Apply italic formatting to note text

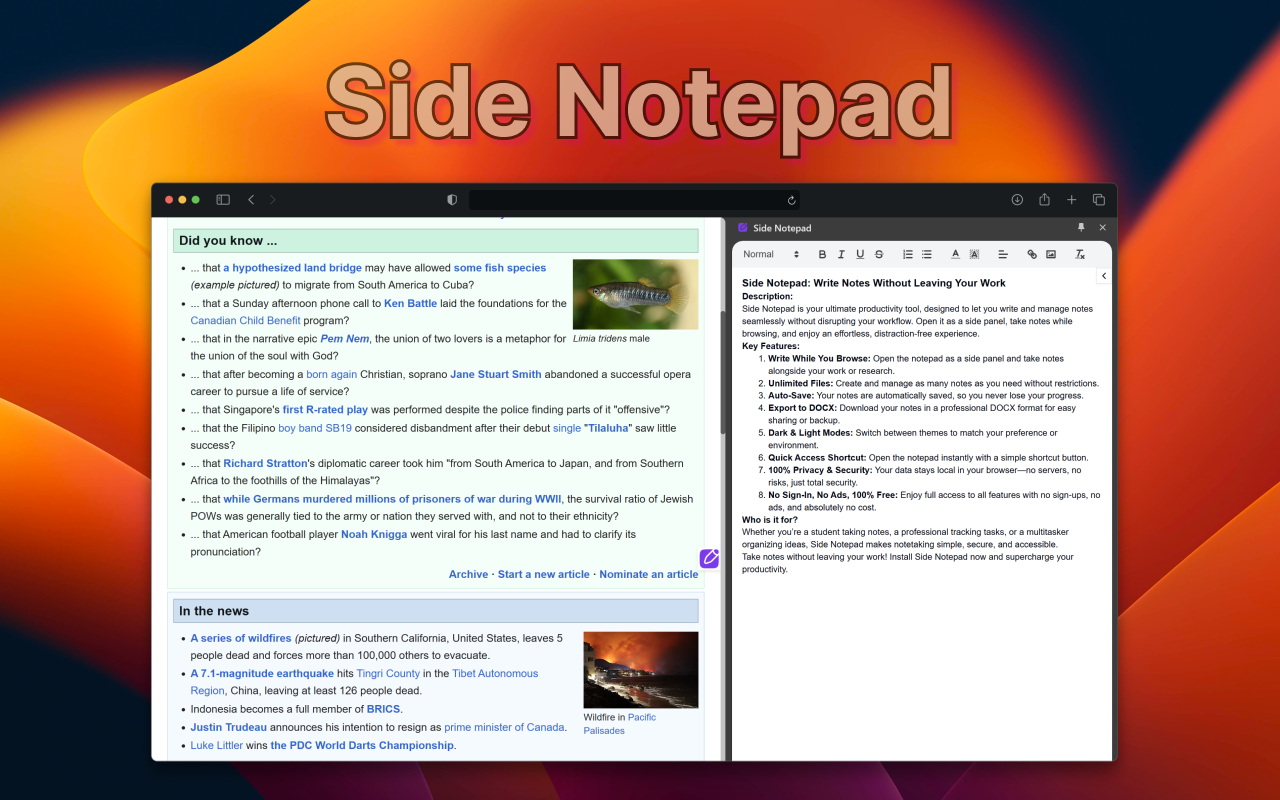click(841, 254)
